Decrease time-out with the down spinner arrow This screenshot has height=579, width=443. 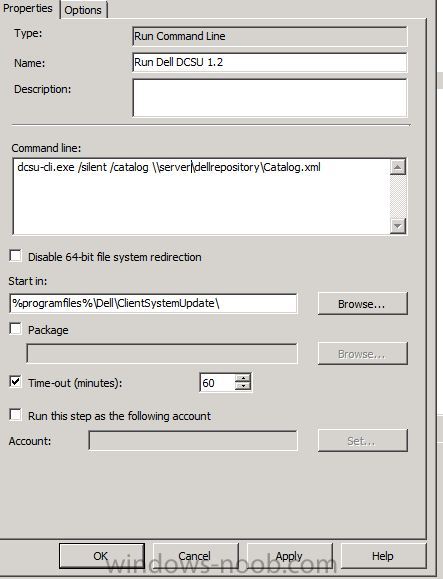point(243,386)
